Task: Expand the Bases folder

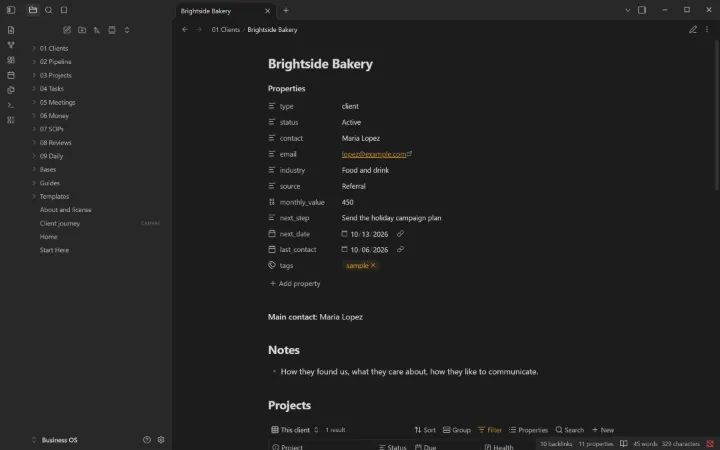Action: pyautogui.click(x=34, y=169)
